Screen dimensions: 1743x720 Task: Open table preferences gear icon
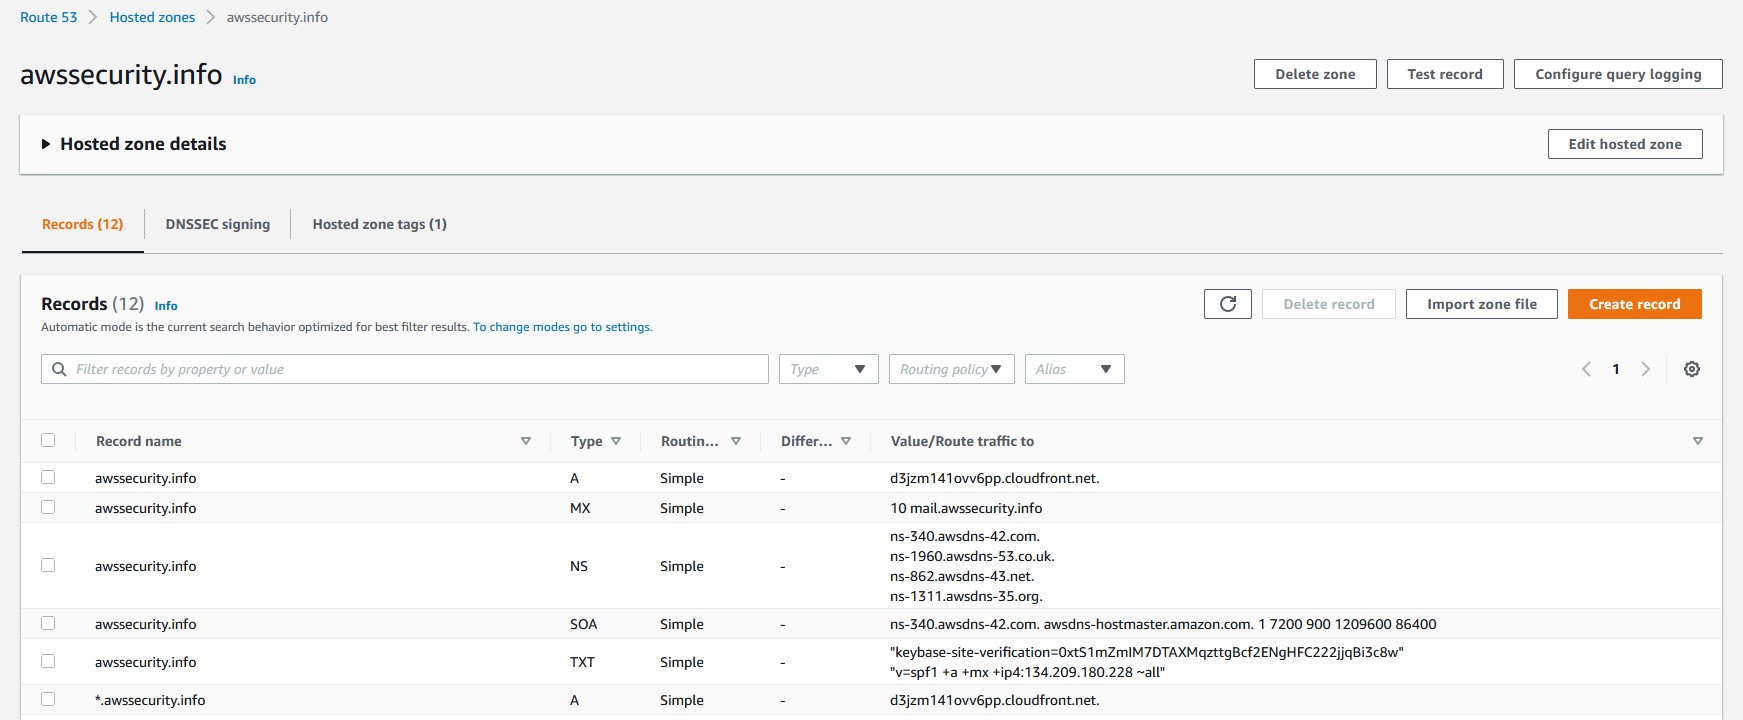1691,369
